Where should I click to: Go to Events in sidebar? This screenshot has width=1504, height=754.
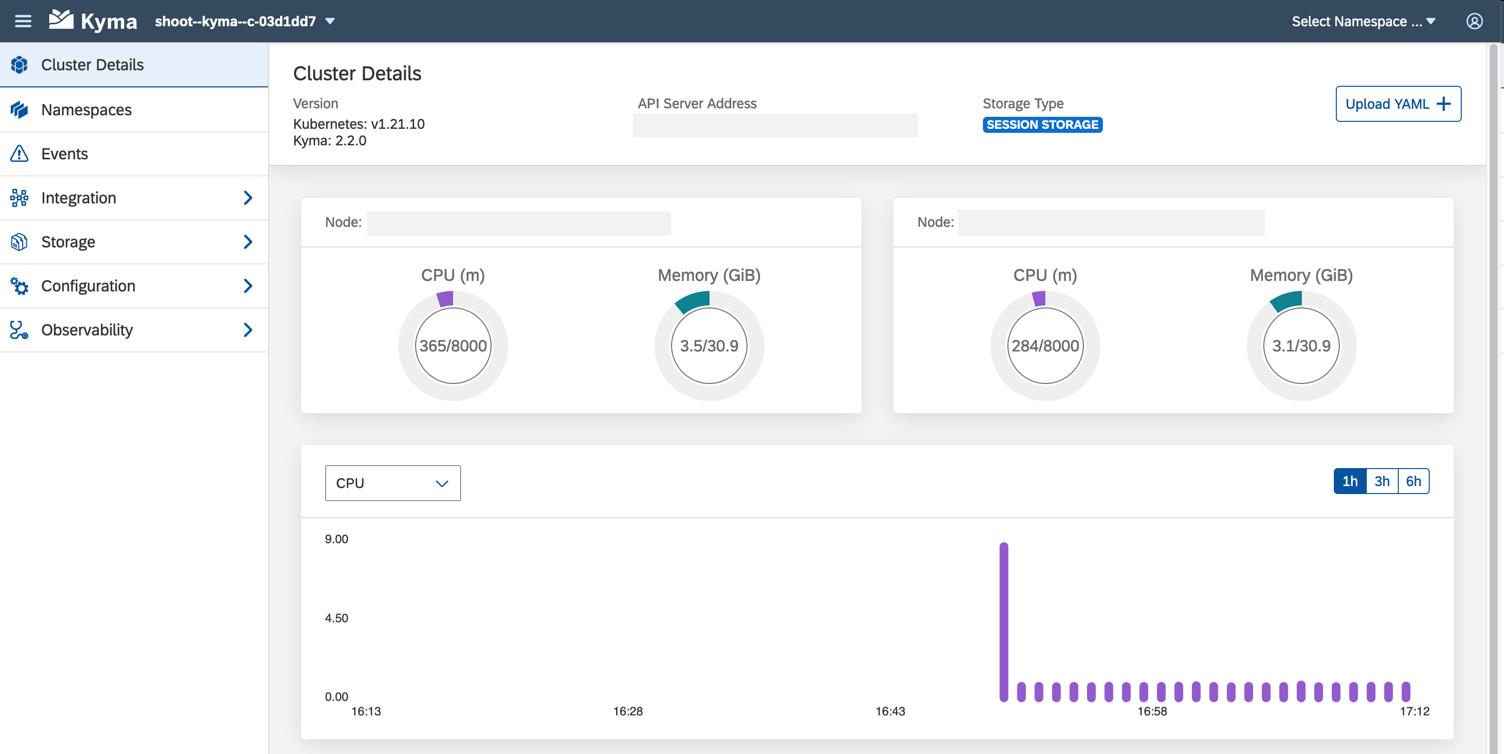pos(134,154)
